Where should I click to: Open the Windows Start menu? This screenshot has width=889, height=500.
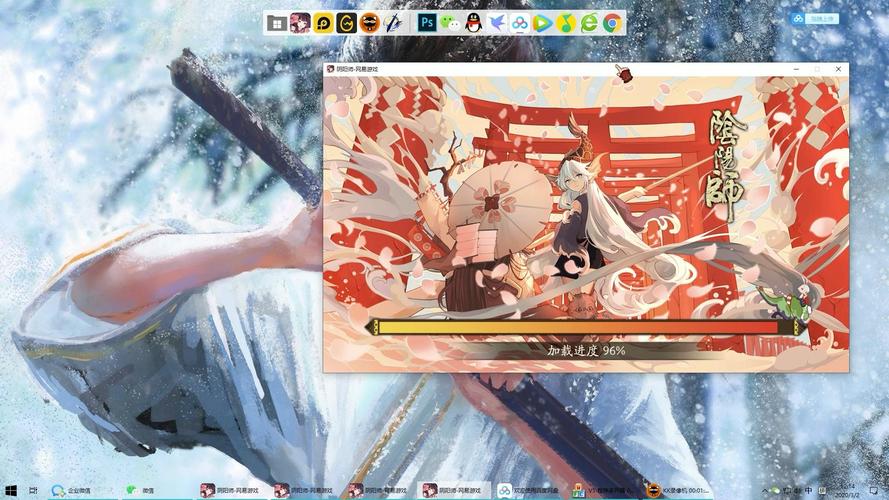[x=10, y=490]
